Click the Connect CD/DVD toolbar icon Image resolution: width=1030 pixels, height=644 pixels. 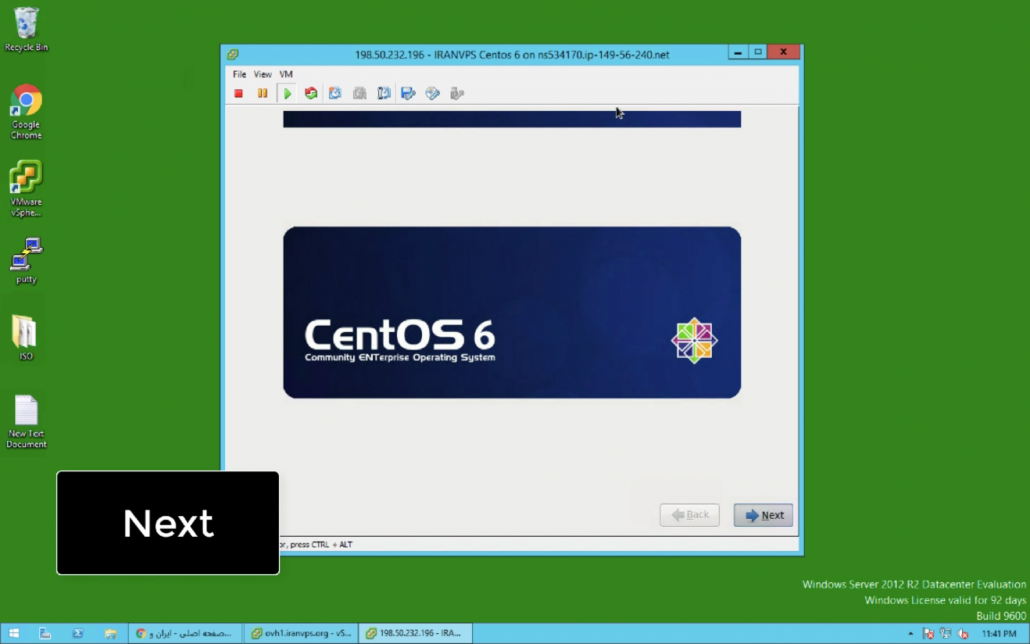coord(432,93)
